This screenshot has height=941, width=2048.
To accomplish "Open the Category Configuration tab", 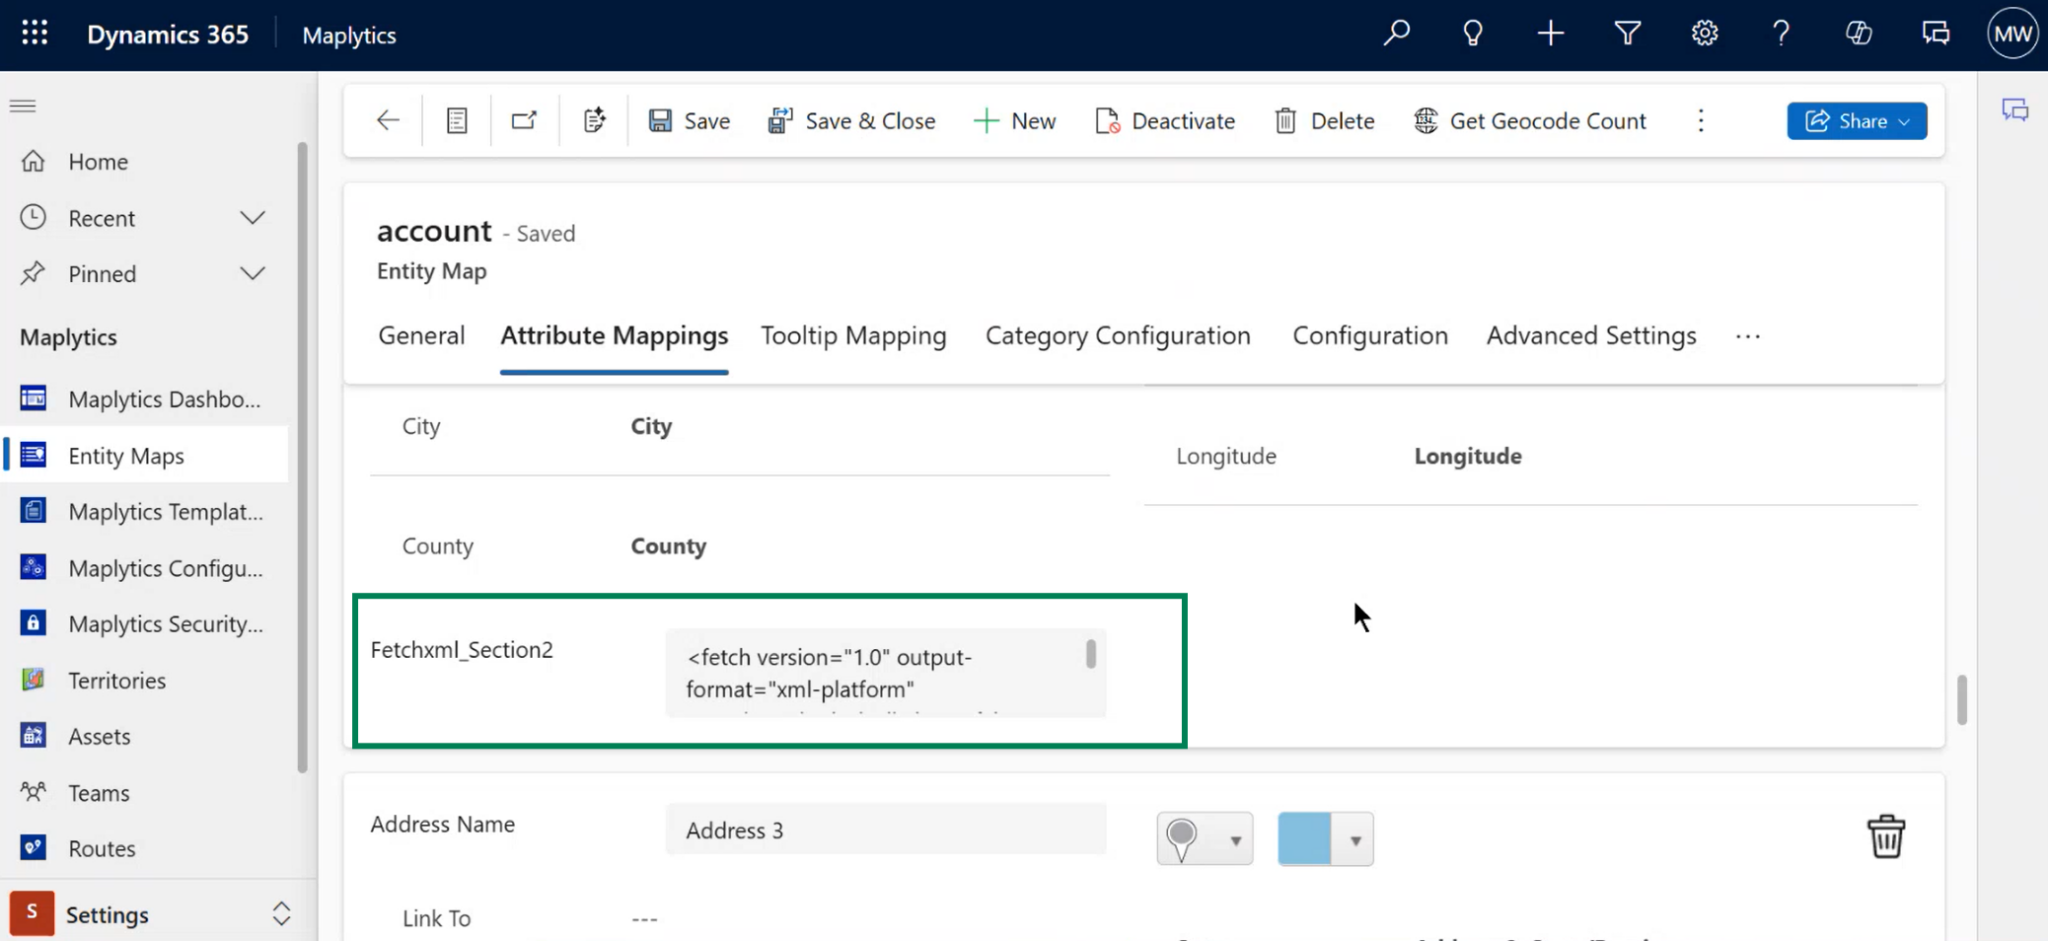I will click(1118, 336).
